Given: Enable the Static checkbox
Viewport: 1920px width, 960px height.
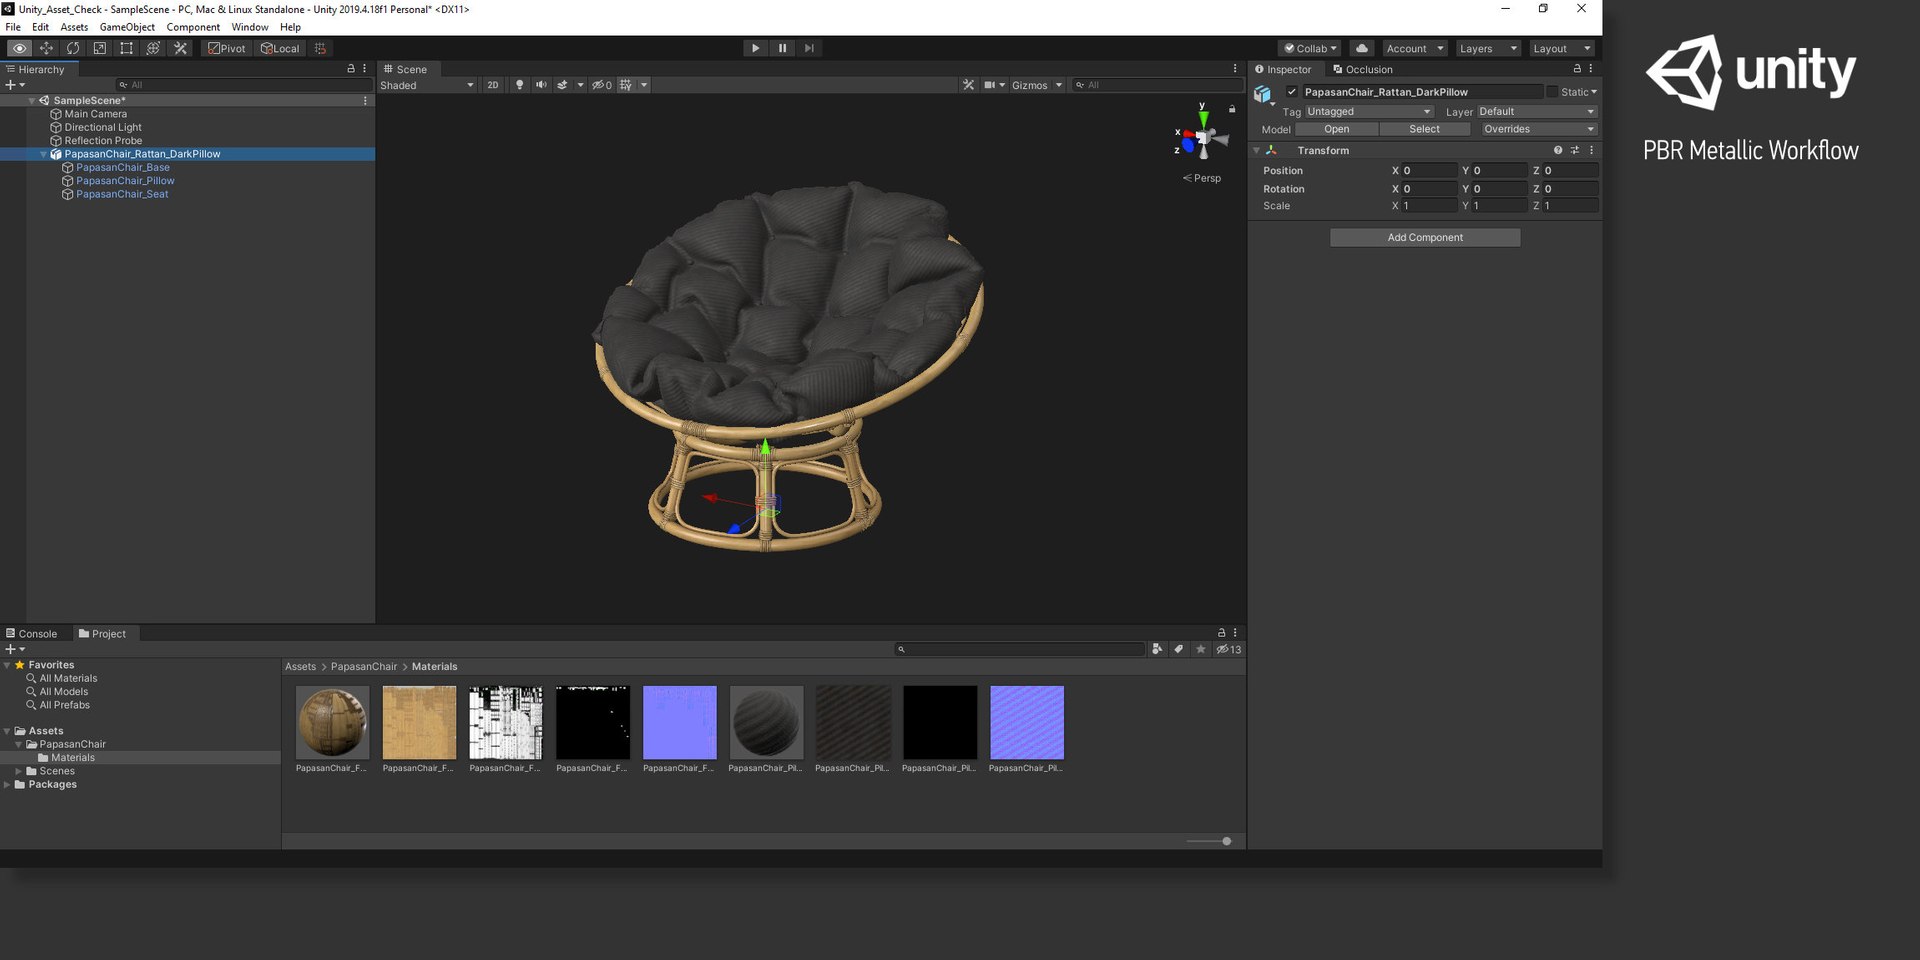Looking at the screenshot, I should click(x=1552, y=92).
